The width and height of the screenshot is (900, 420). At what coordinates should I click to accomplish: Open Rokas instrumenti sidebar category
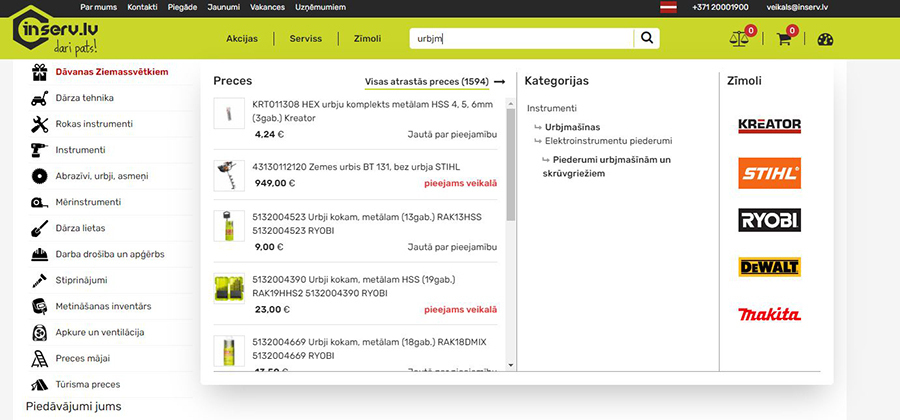pos(94,124)
